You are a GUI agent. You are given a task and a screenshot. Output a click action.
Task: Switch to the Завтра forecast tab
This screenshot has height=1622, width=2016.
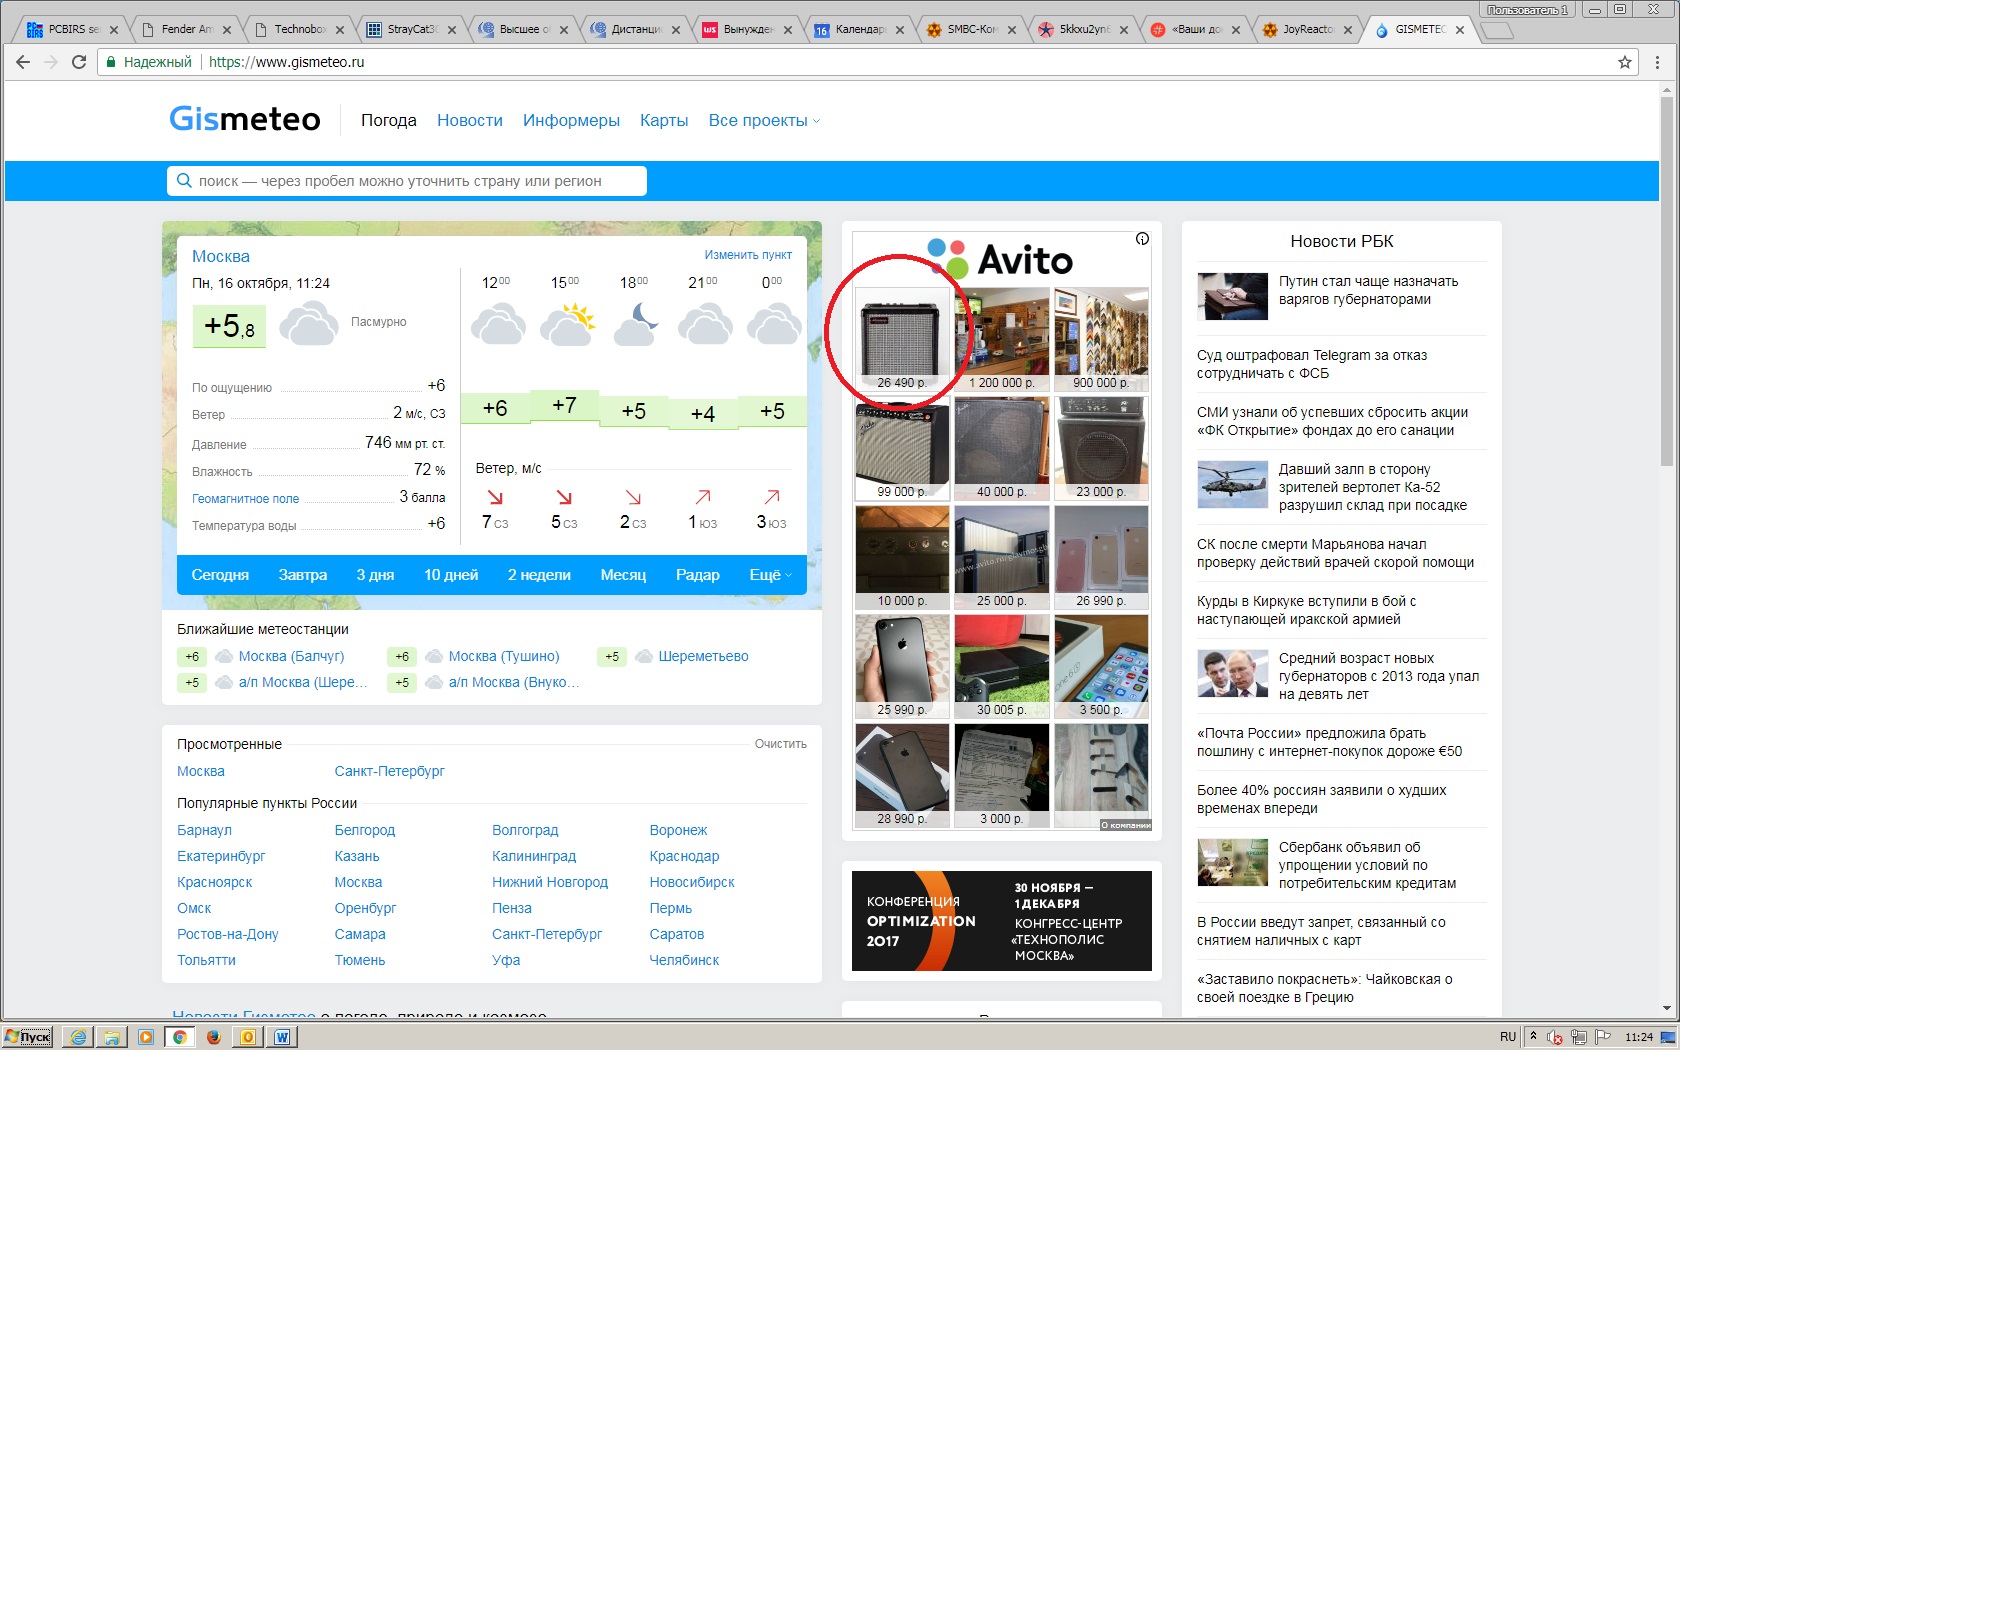click(x=302, y=575)
